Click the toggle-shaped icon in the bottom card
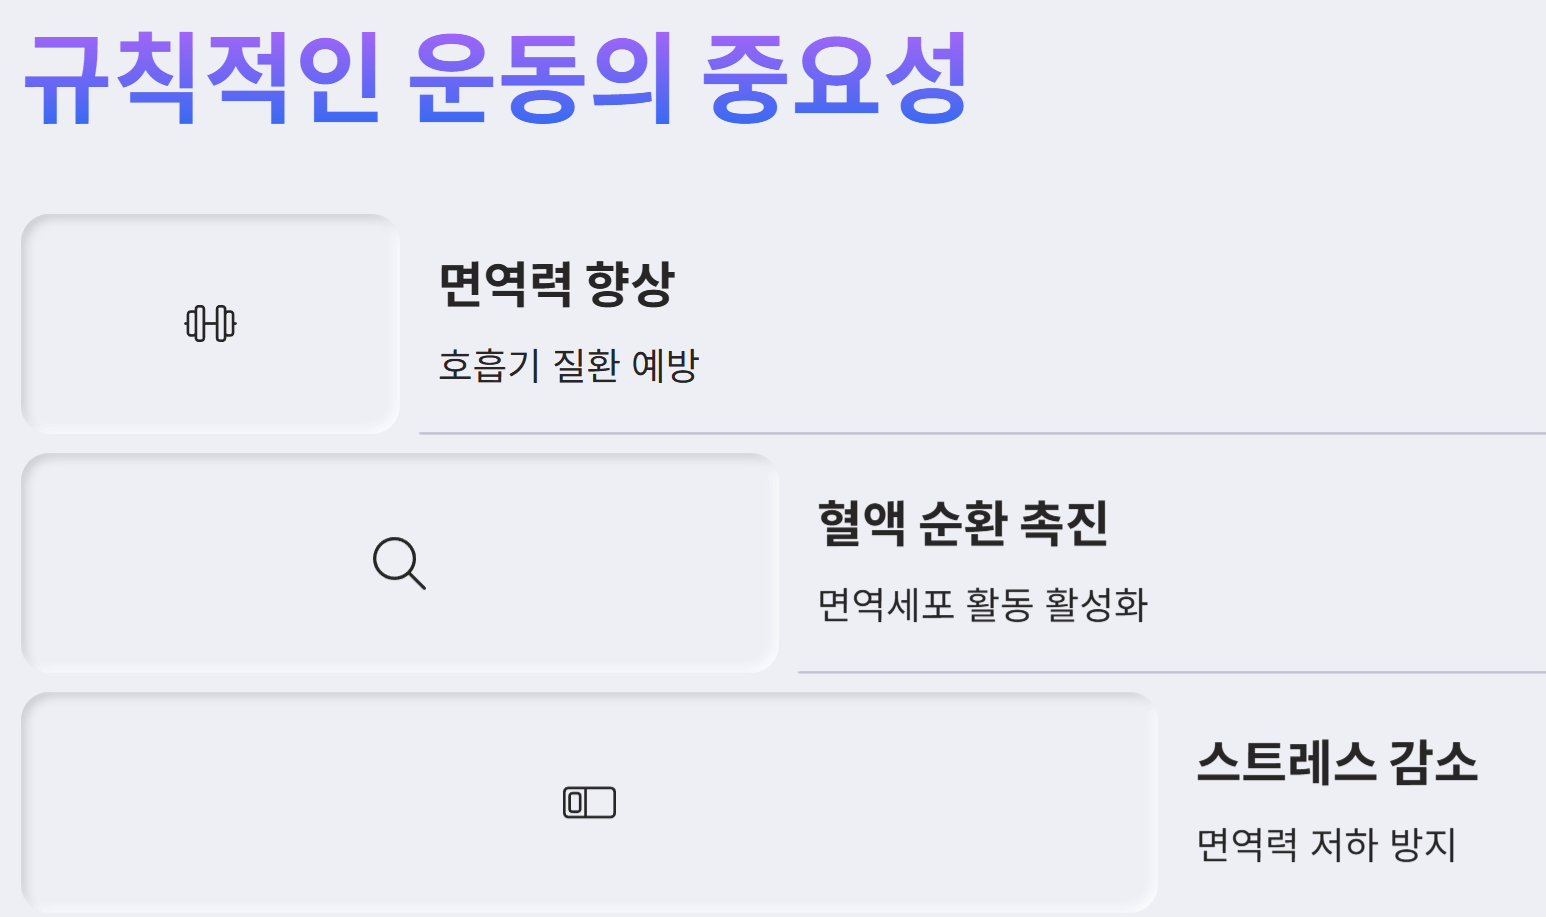 (x=589, y=803)
